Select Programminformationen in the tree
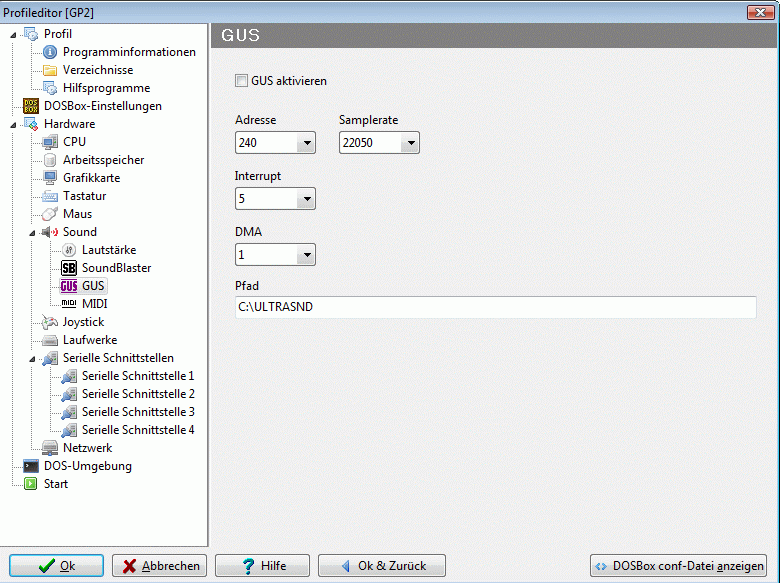Viewport: 780px width, 583px height. click(x=129, y=52)
